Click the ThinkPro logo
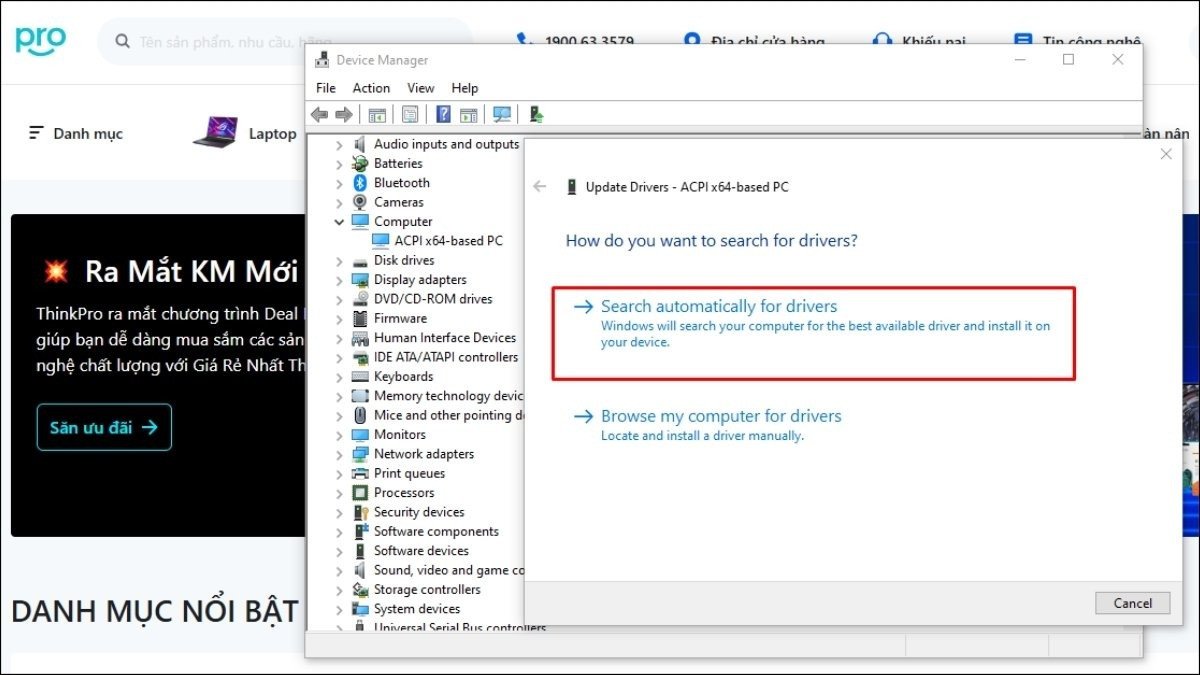Image resolution: width=1200 pixels, height=675 pixels. click(x=40, y=39)
